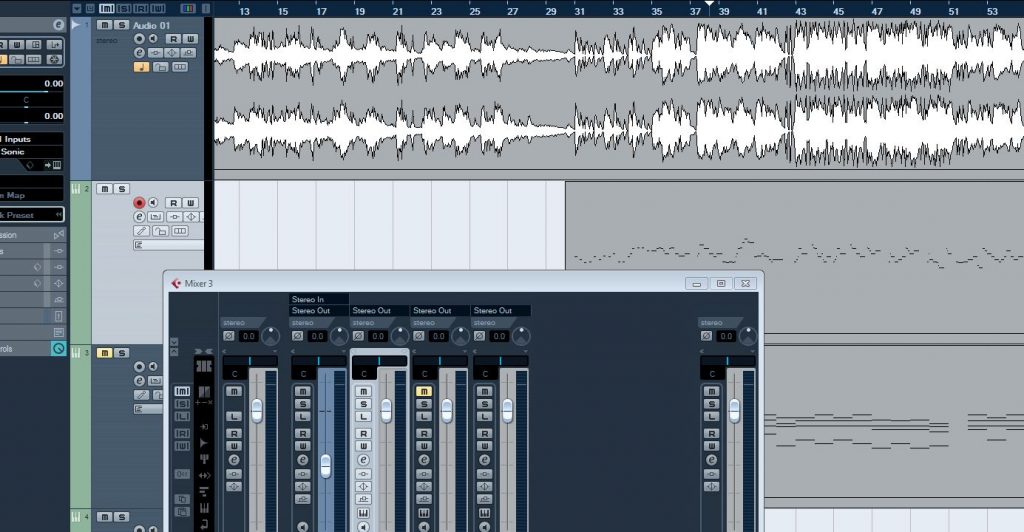Enable Read automation on Audio 01 track
Viewport: 1024px width, 532px height.
[173, 39]
